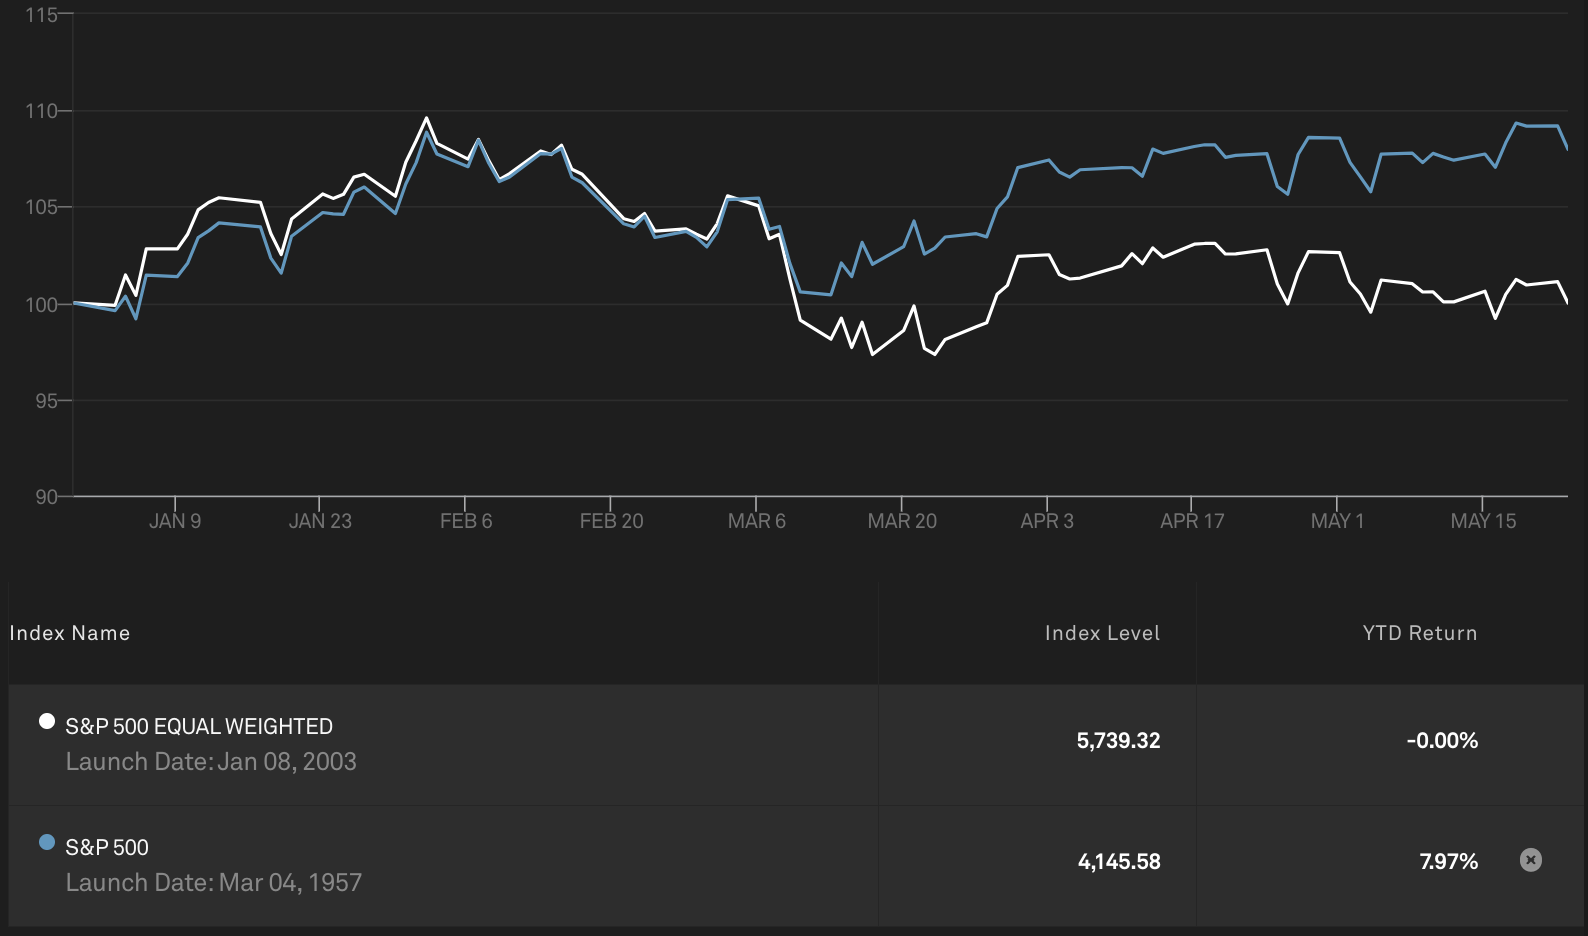Sort by the YTD Return column header
Viewport: 1588px width, 936px height.
point(1419,633)
